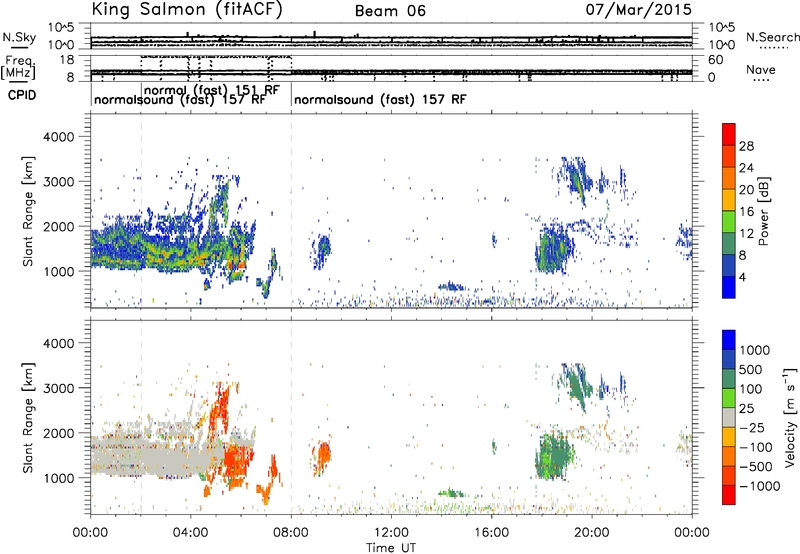Click the 'Nave' legend label
Screen dimensions: 800x554
click(761, 70)
